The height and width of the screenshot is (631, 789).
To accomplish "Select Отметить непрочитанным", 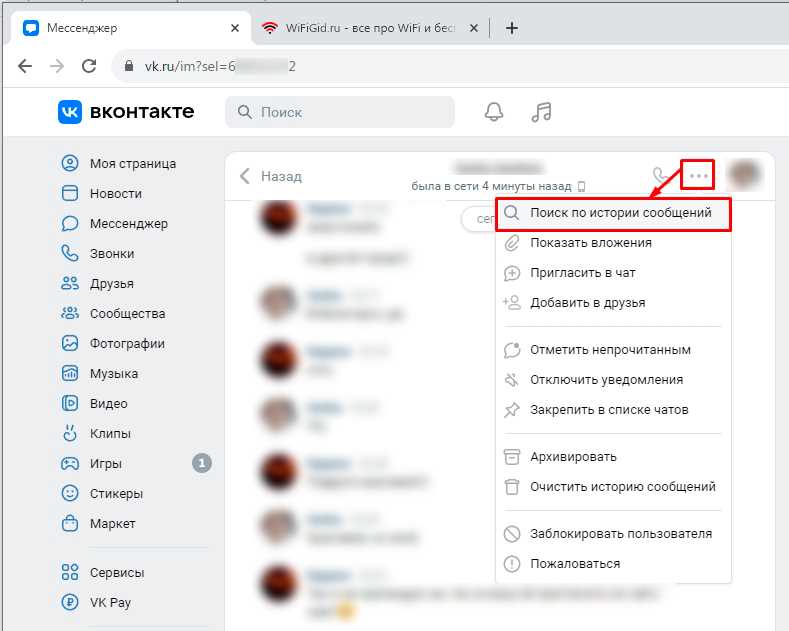I will pyautogui.click(x=613, y=350).
